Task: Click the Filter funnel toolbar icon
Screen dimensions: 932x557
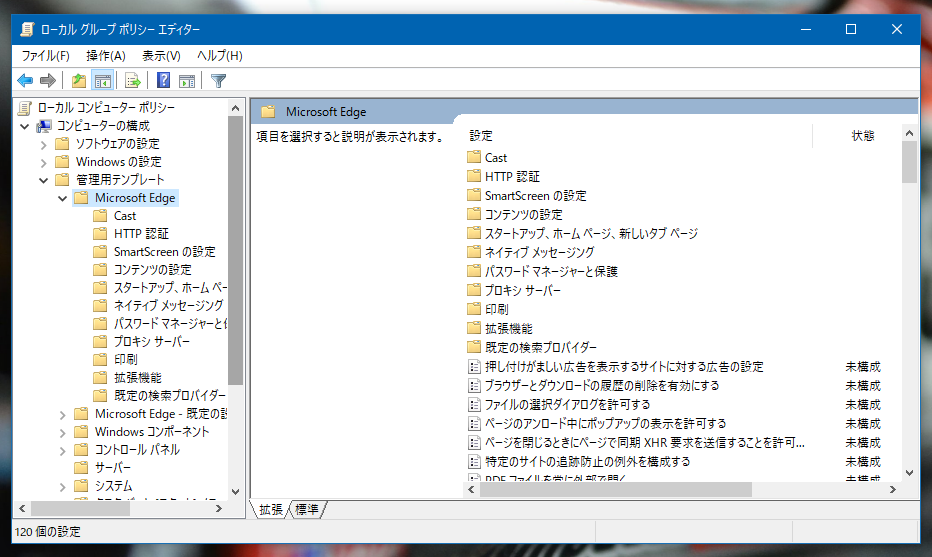Action: point(219,80)
